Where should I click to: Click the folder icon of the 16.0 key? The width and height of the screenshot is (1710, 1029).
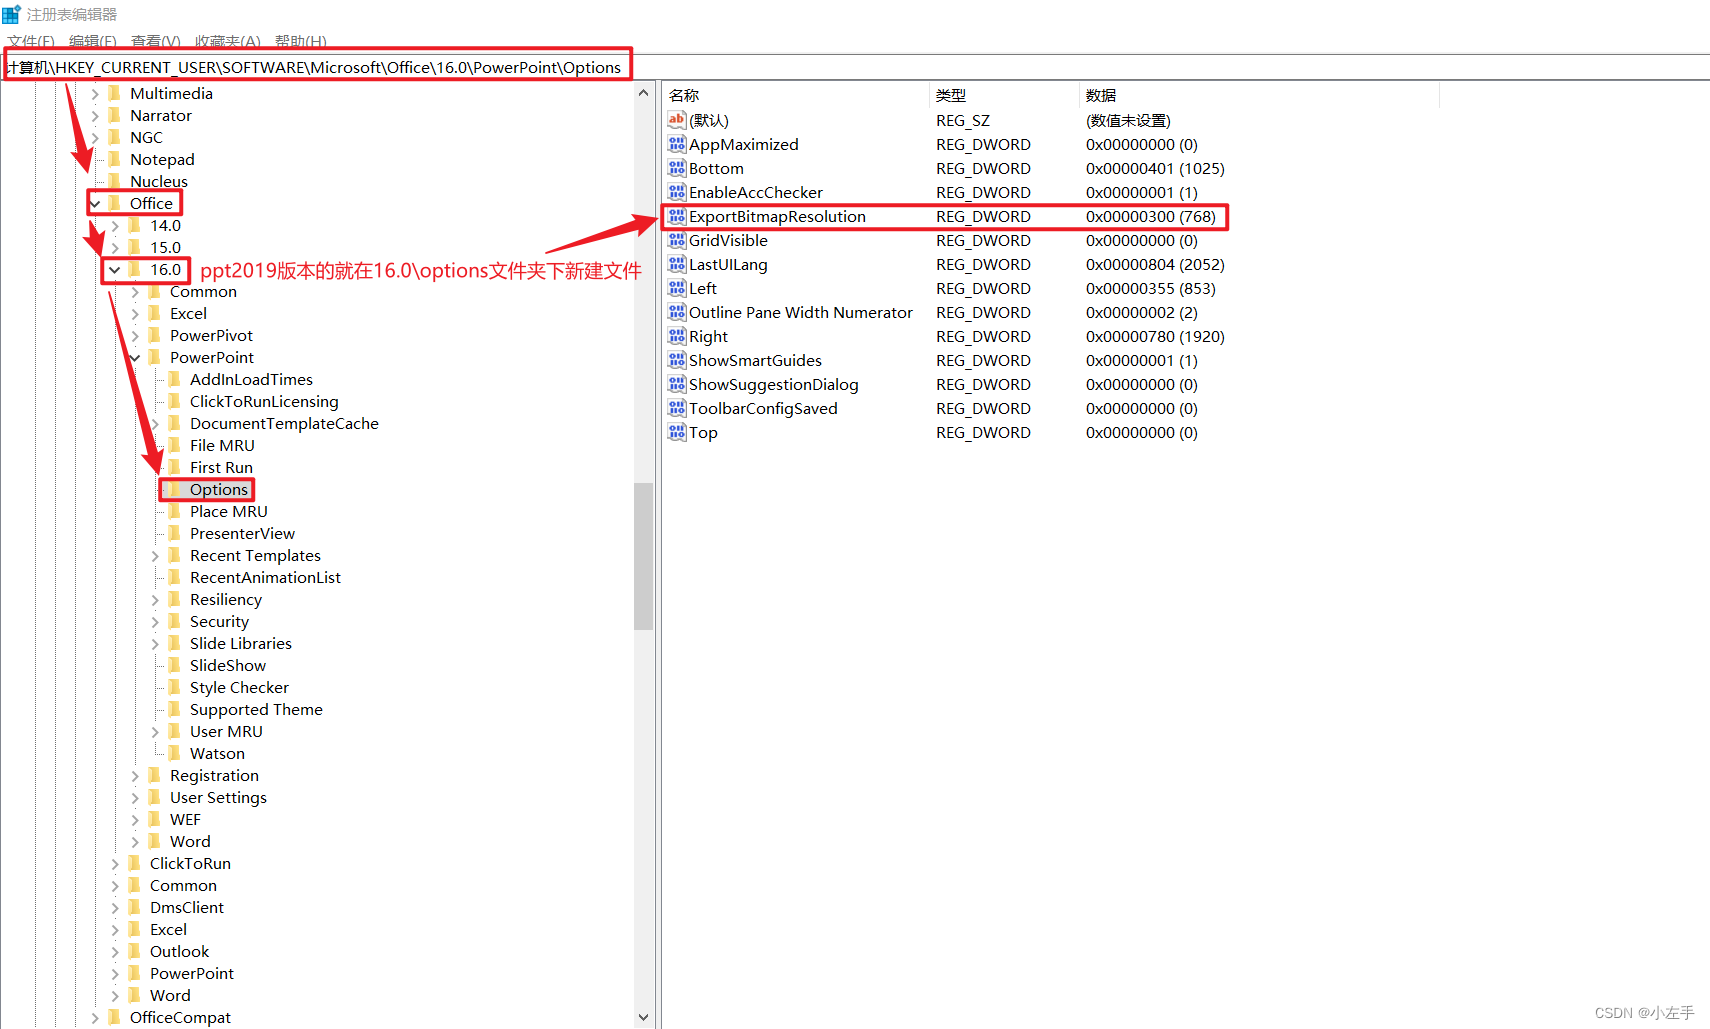point(134,269)
